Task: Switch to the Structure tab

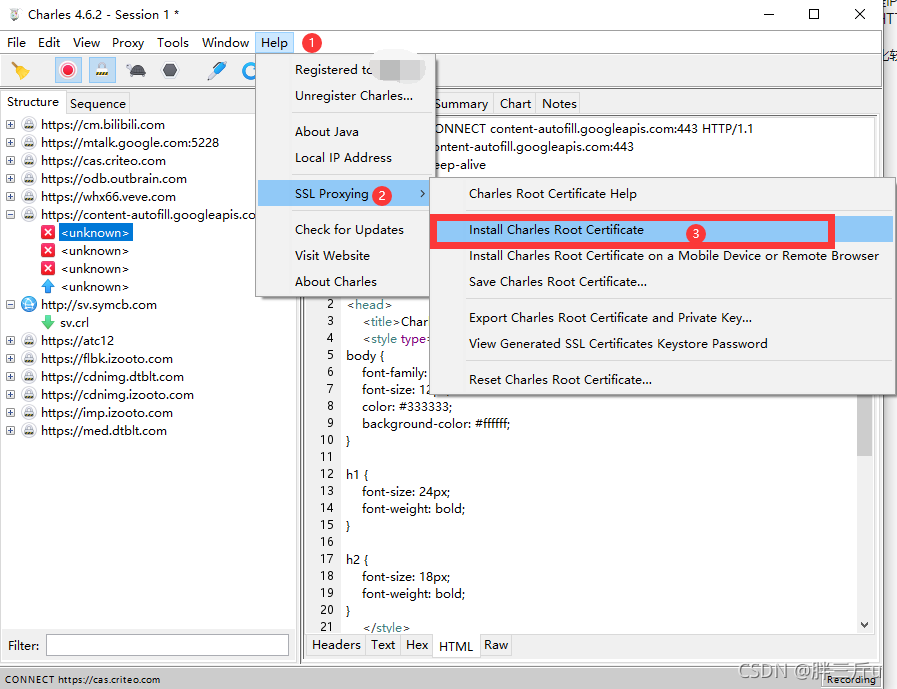Action: click(33, 102)
